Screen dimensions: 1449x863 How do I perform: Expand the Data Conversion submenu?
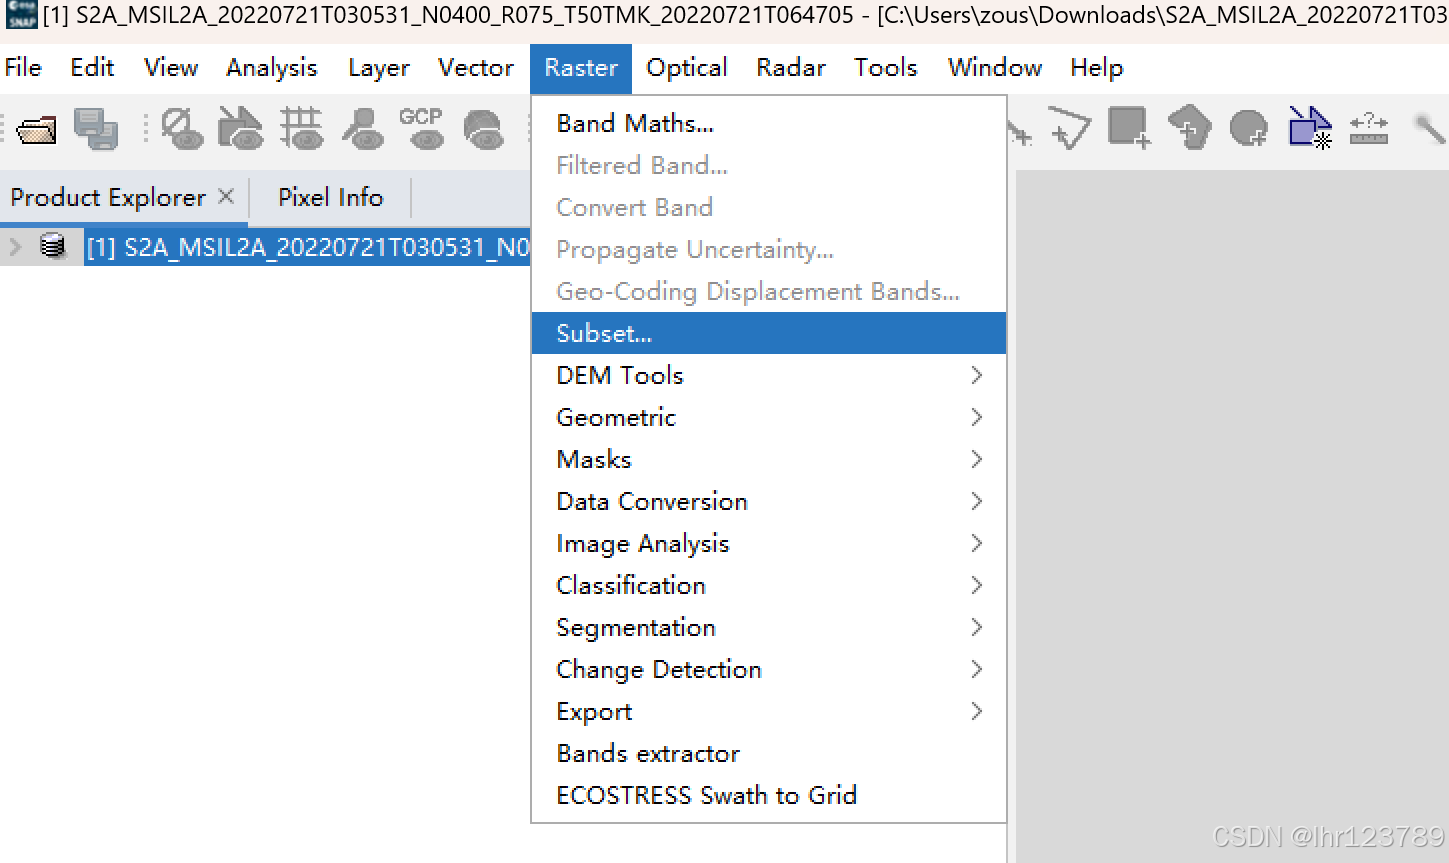point(768,501)
